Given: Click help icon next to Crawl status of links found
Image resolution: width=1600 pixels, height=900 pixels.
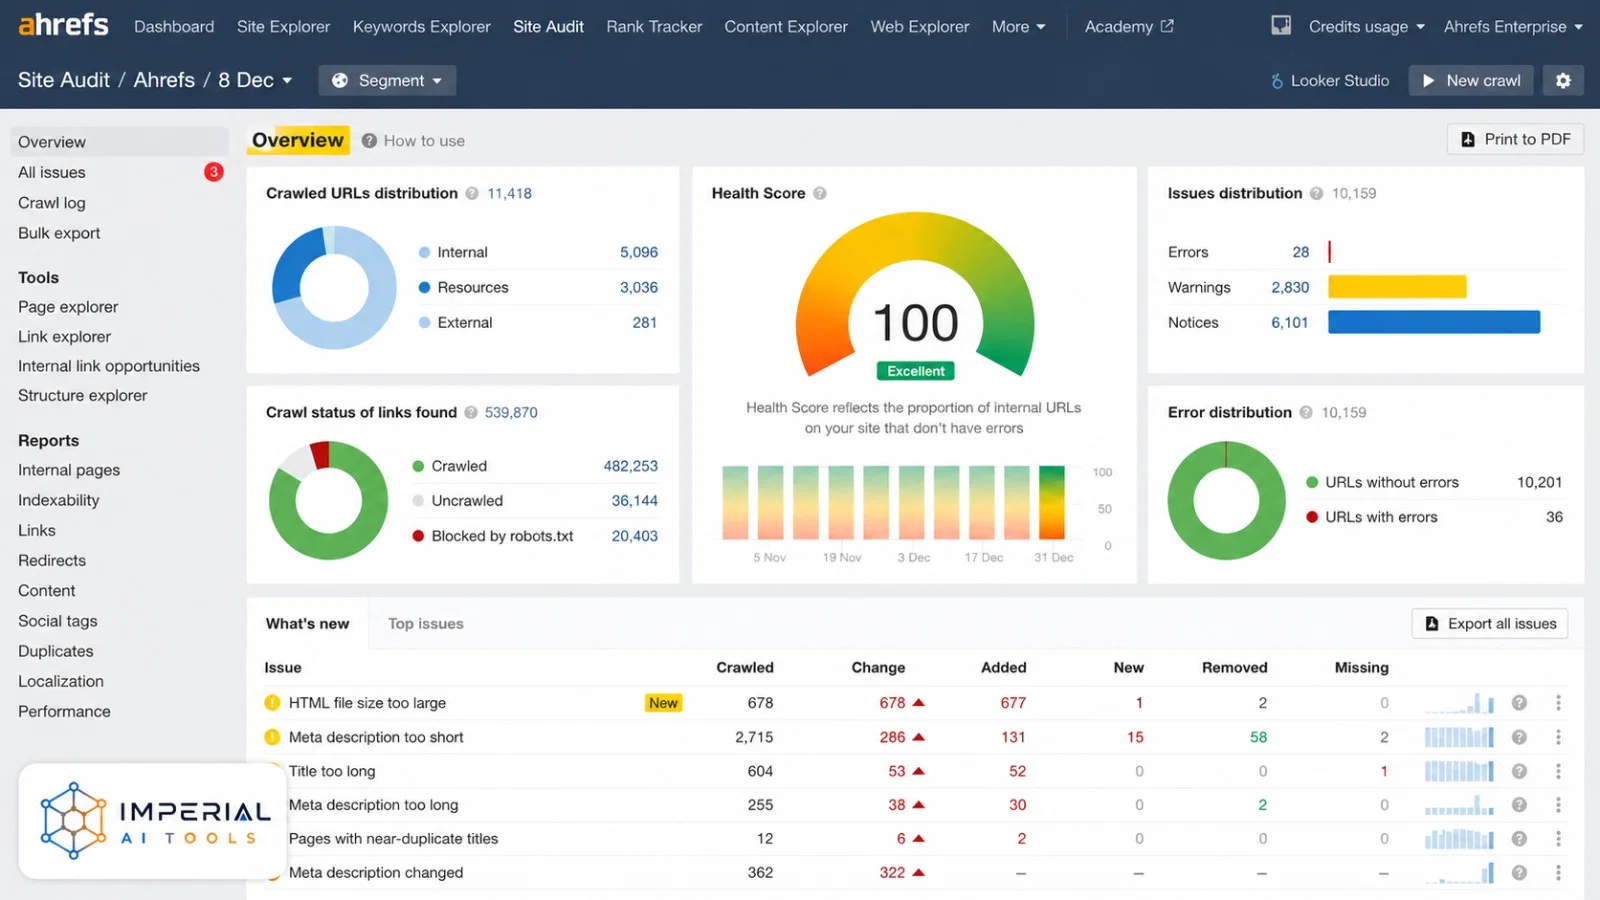Looking at the screenshot, I should pyautogui.click(x=471, y=412).
